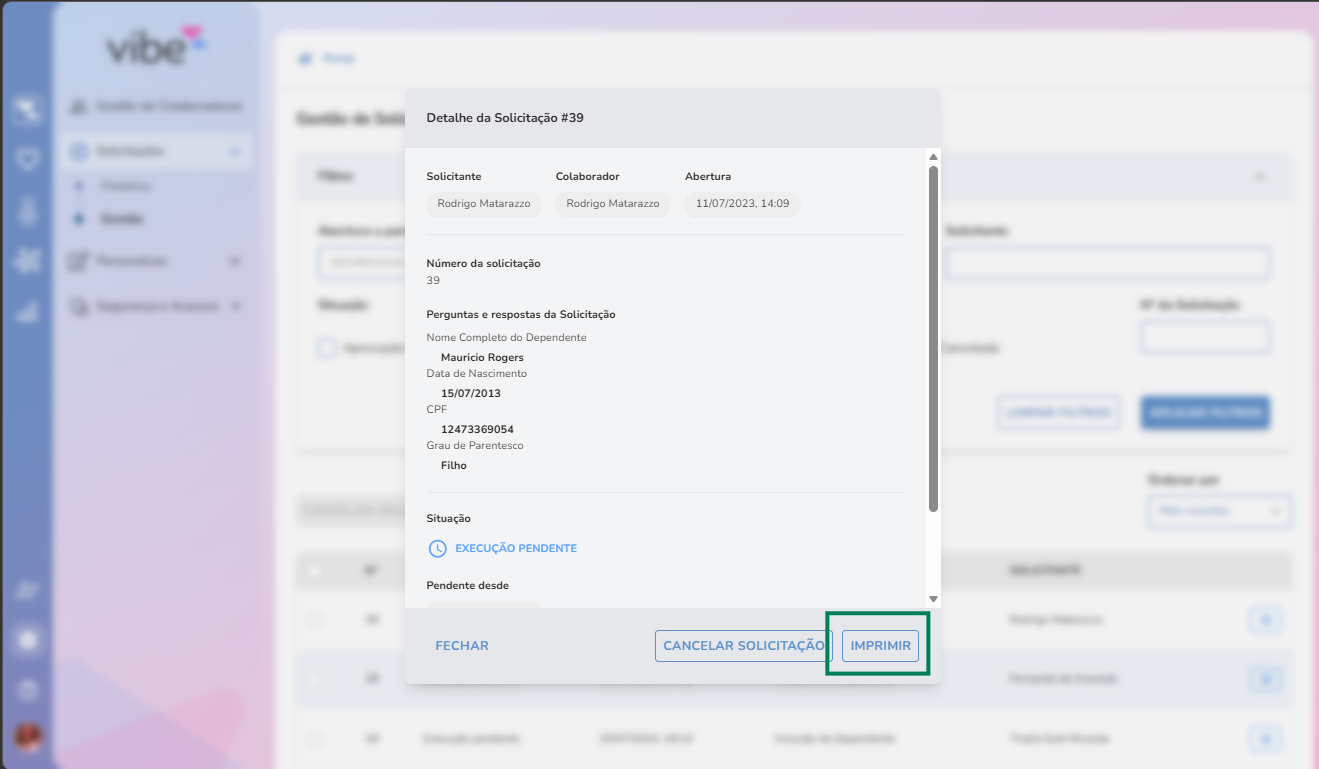Expand the Personalizar sidebar menu chevron

click(235, 261)
